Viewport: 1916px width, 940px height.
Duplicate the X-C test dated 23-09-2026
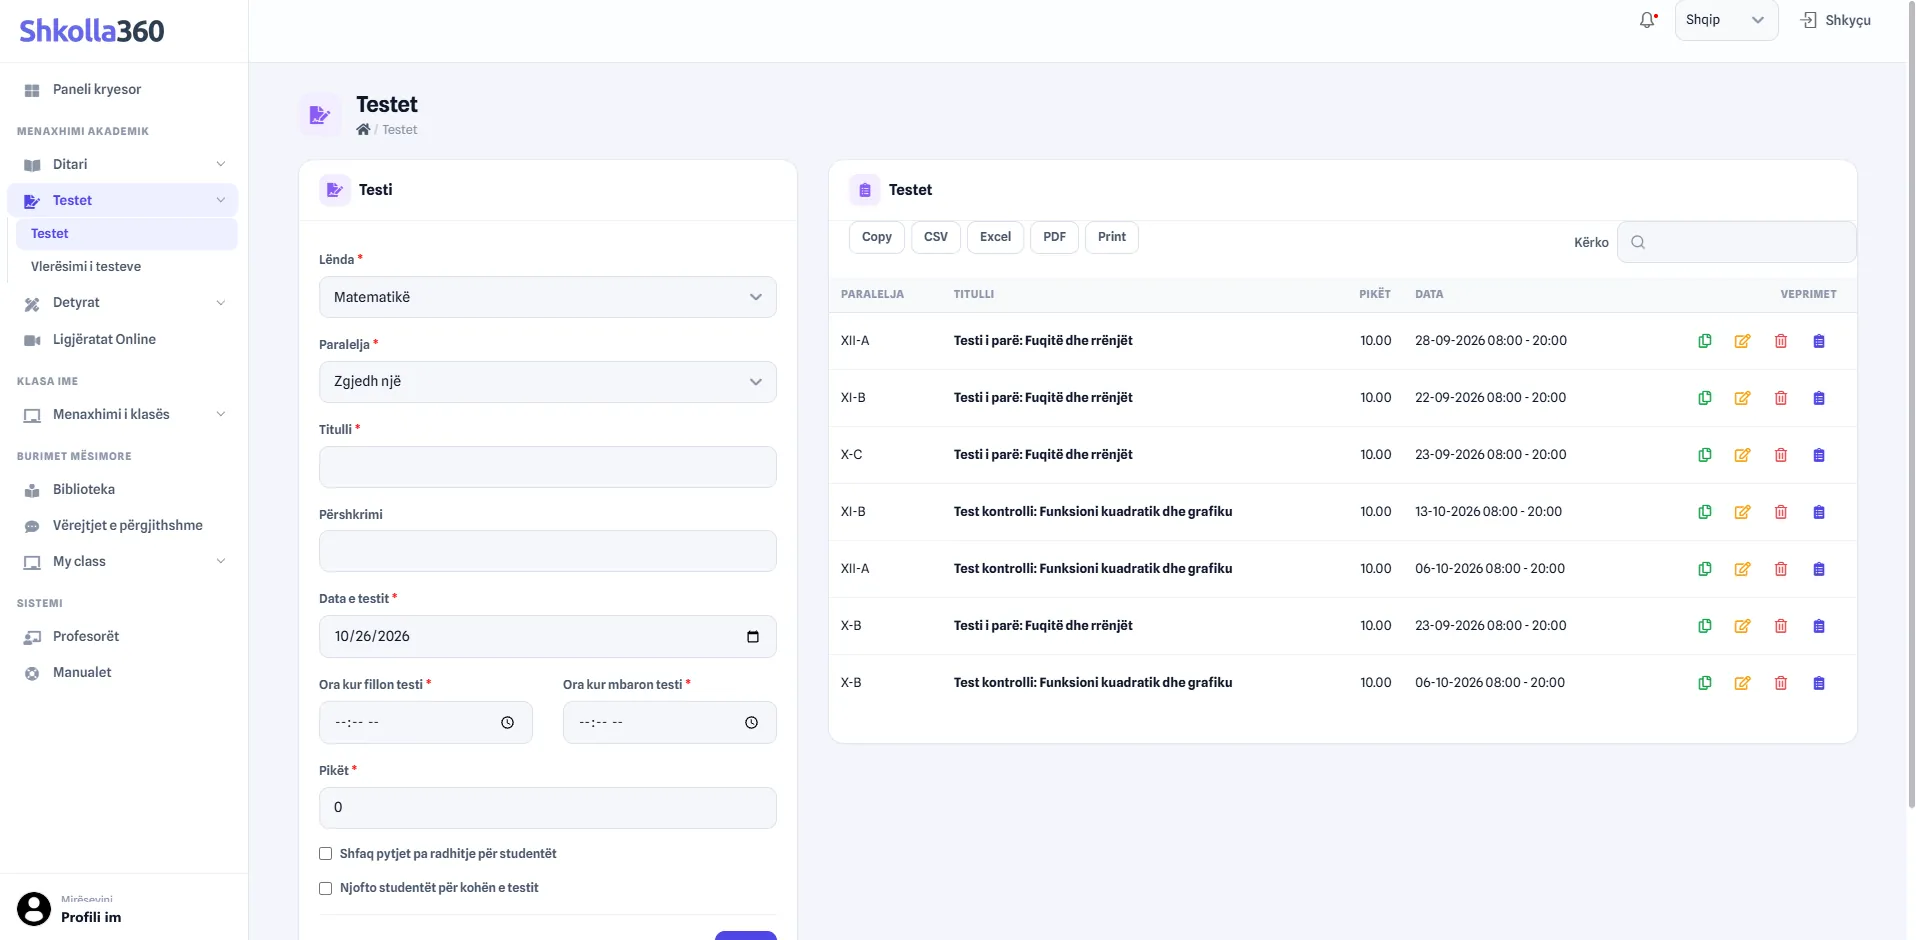1705,455
